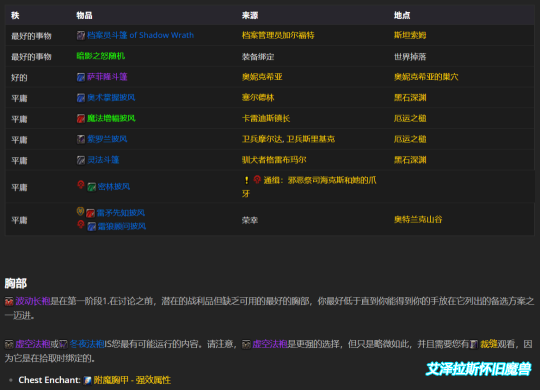Click the 紫罗兰披风 item icon
Screen dimensions: 540x390
coord(81,139)
